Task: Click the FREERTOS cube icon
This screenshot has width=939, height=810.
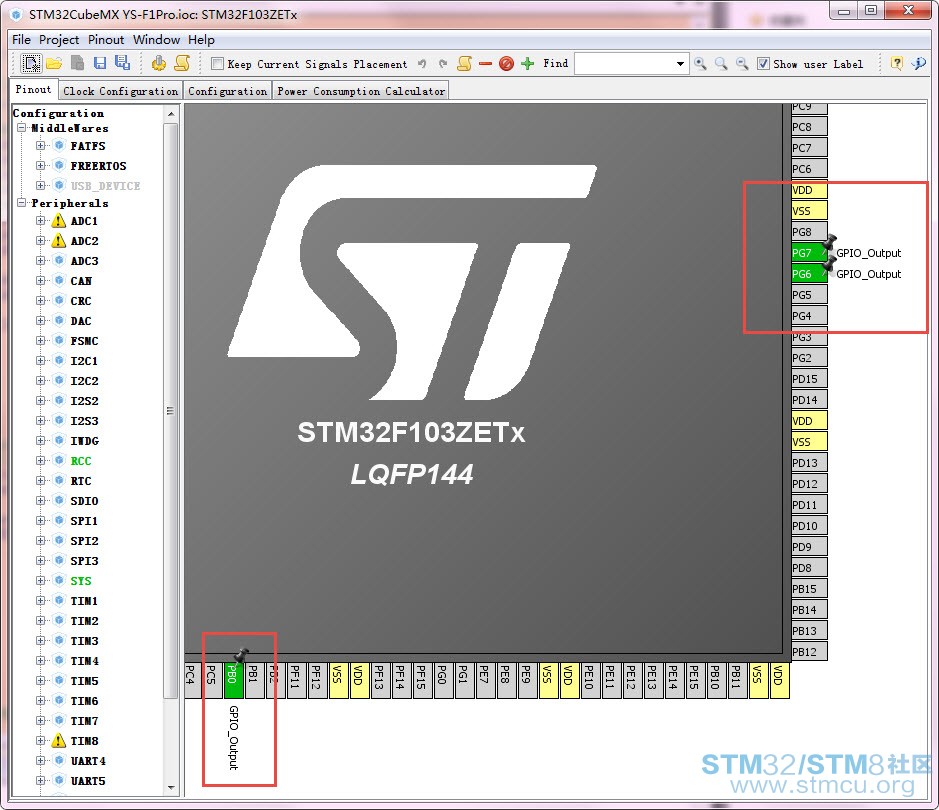Action: [x=59, y=165]
